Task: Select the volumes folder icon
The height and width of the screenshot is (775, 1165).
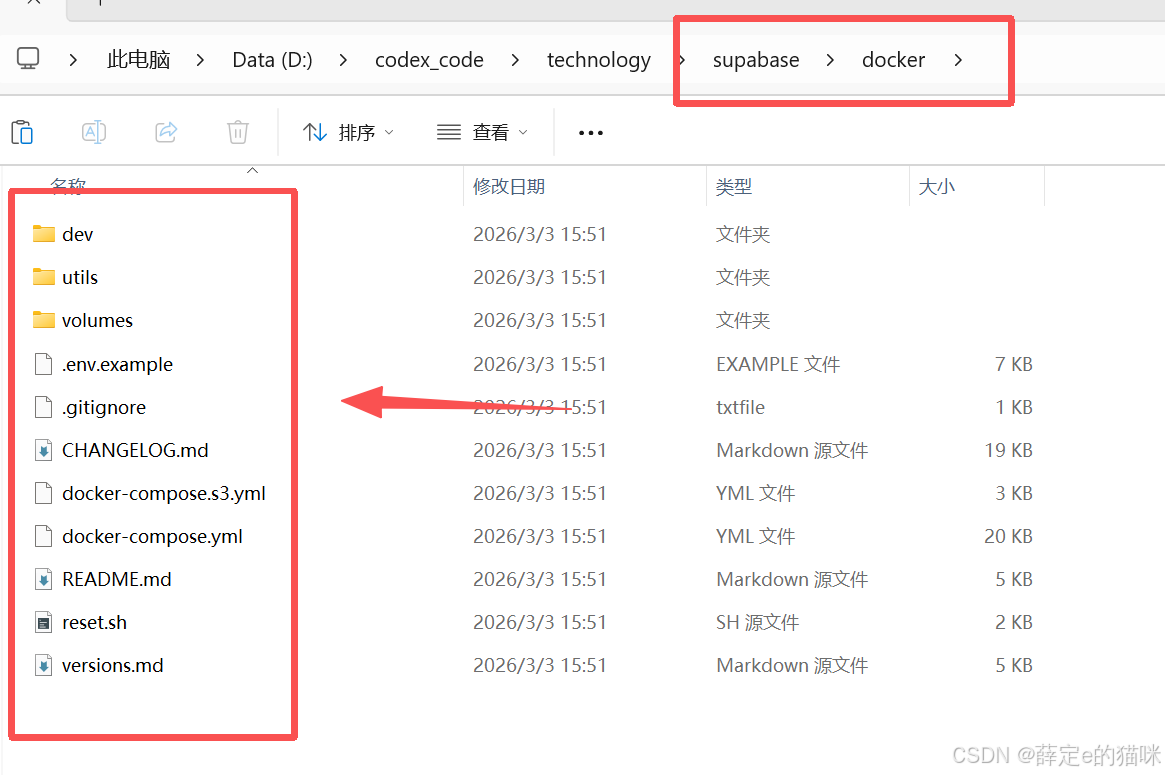Action: tap(44, 320)
